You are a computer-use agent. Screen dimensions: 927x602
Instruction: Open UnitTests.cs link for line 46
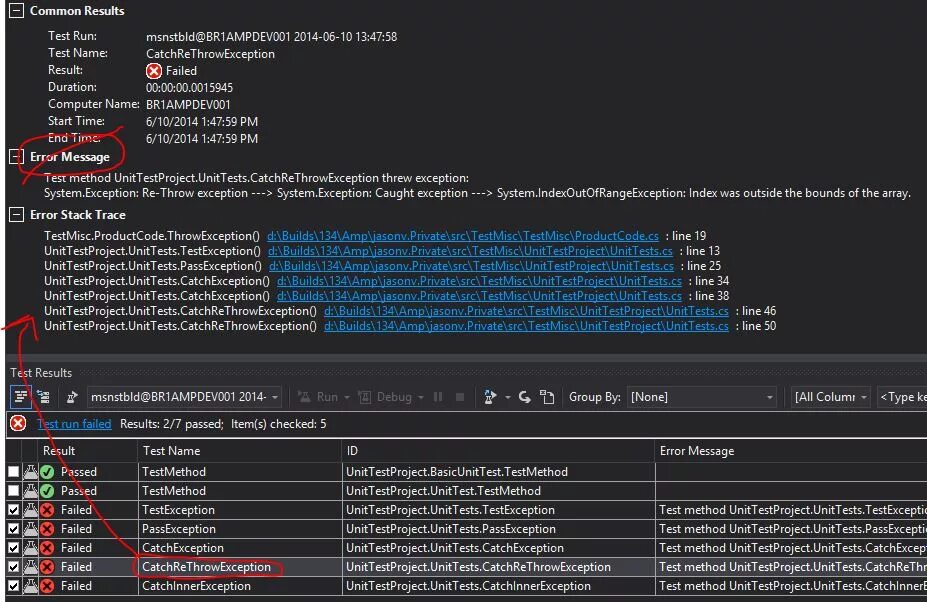point(526,311)
